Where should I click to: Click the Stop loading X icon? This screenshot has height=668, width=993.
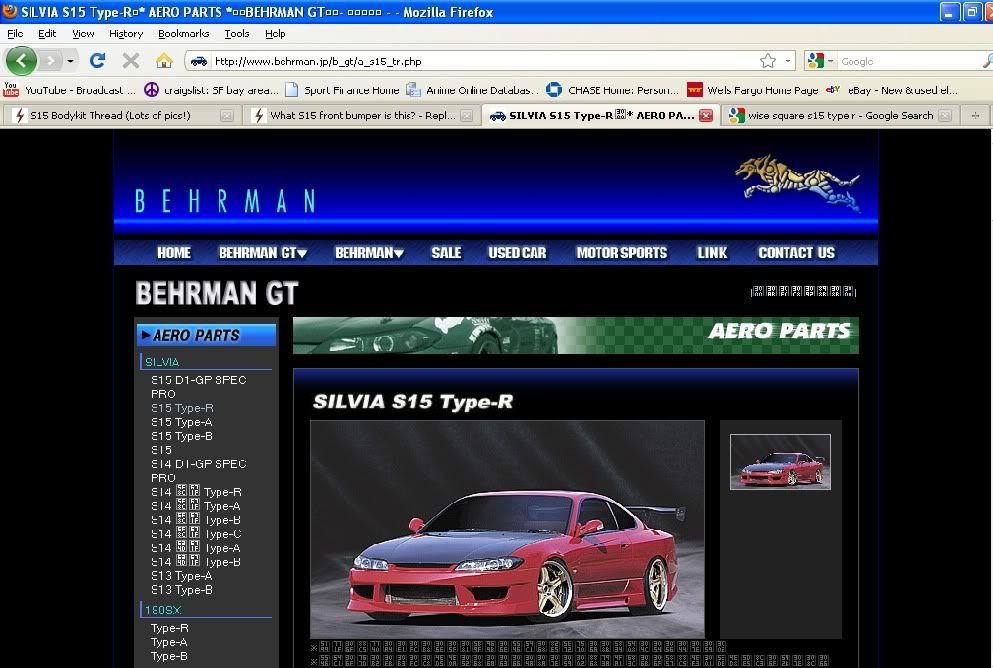click(130, 61)
